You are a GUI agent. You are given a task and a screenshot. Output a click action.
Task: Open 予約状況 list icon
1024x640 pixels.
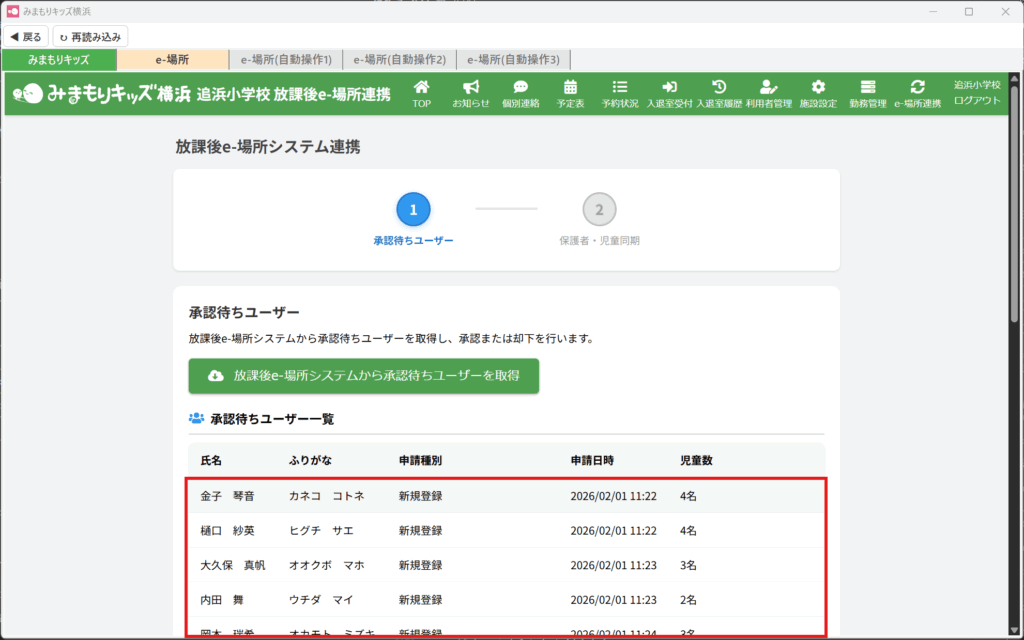pos(620,87)
